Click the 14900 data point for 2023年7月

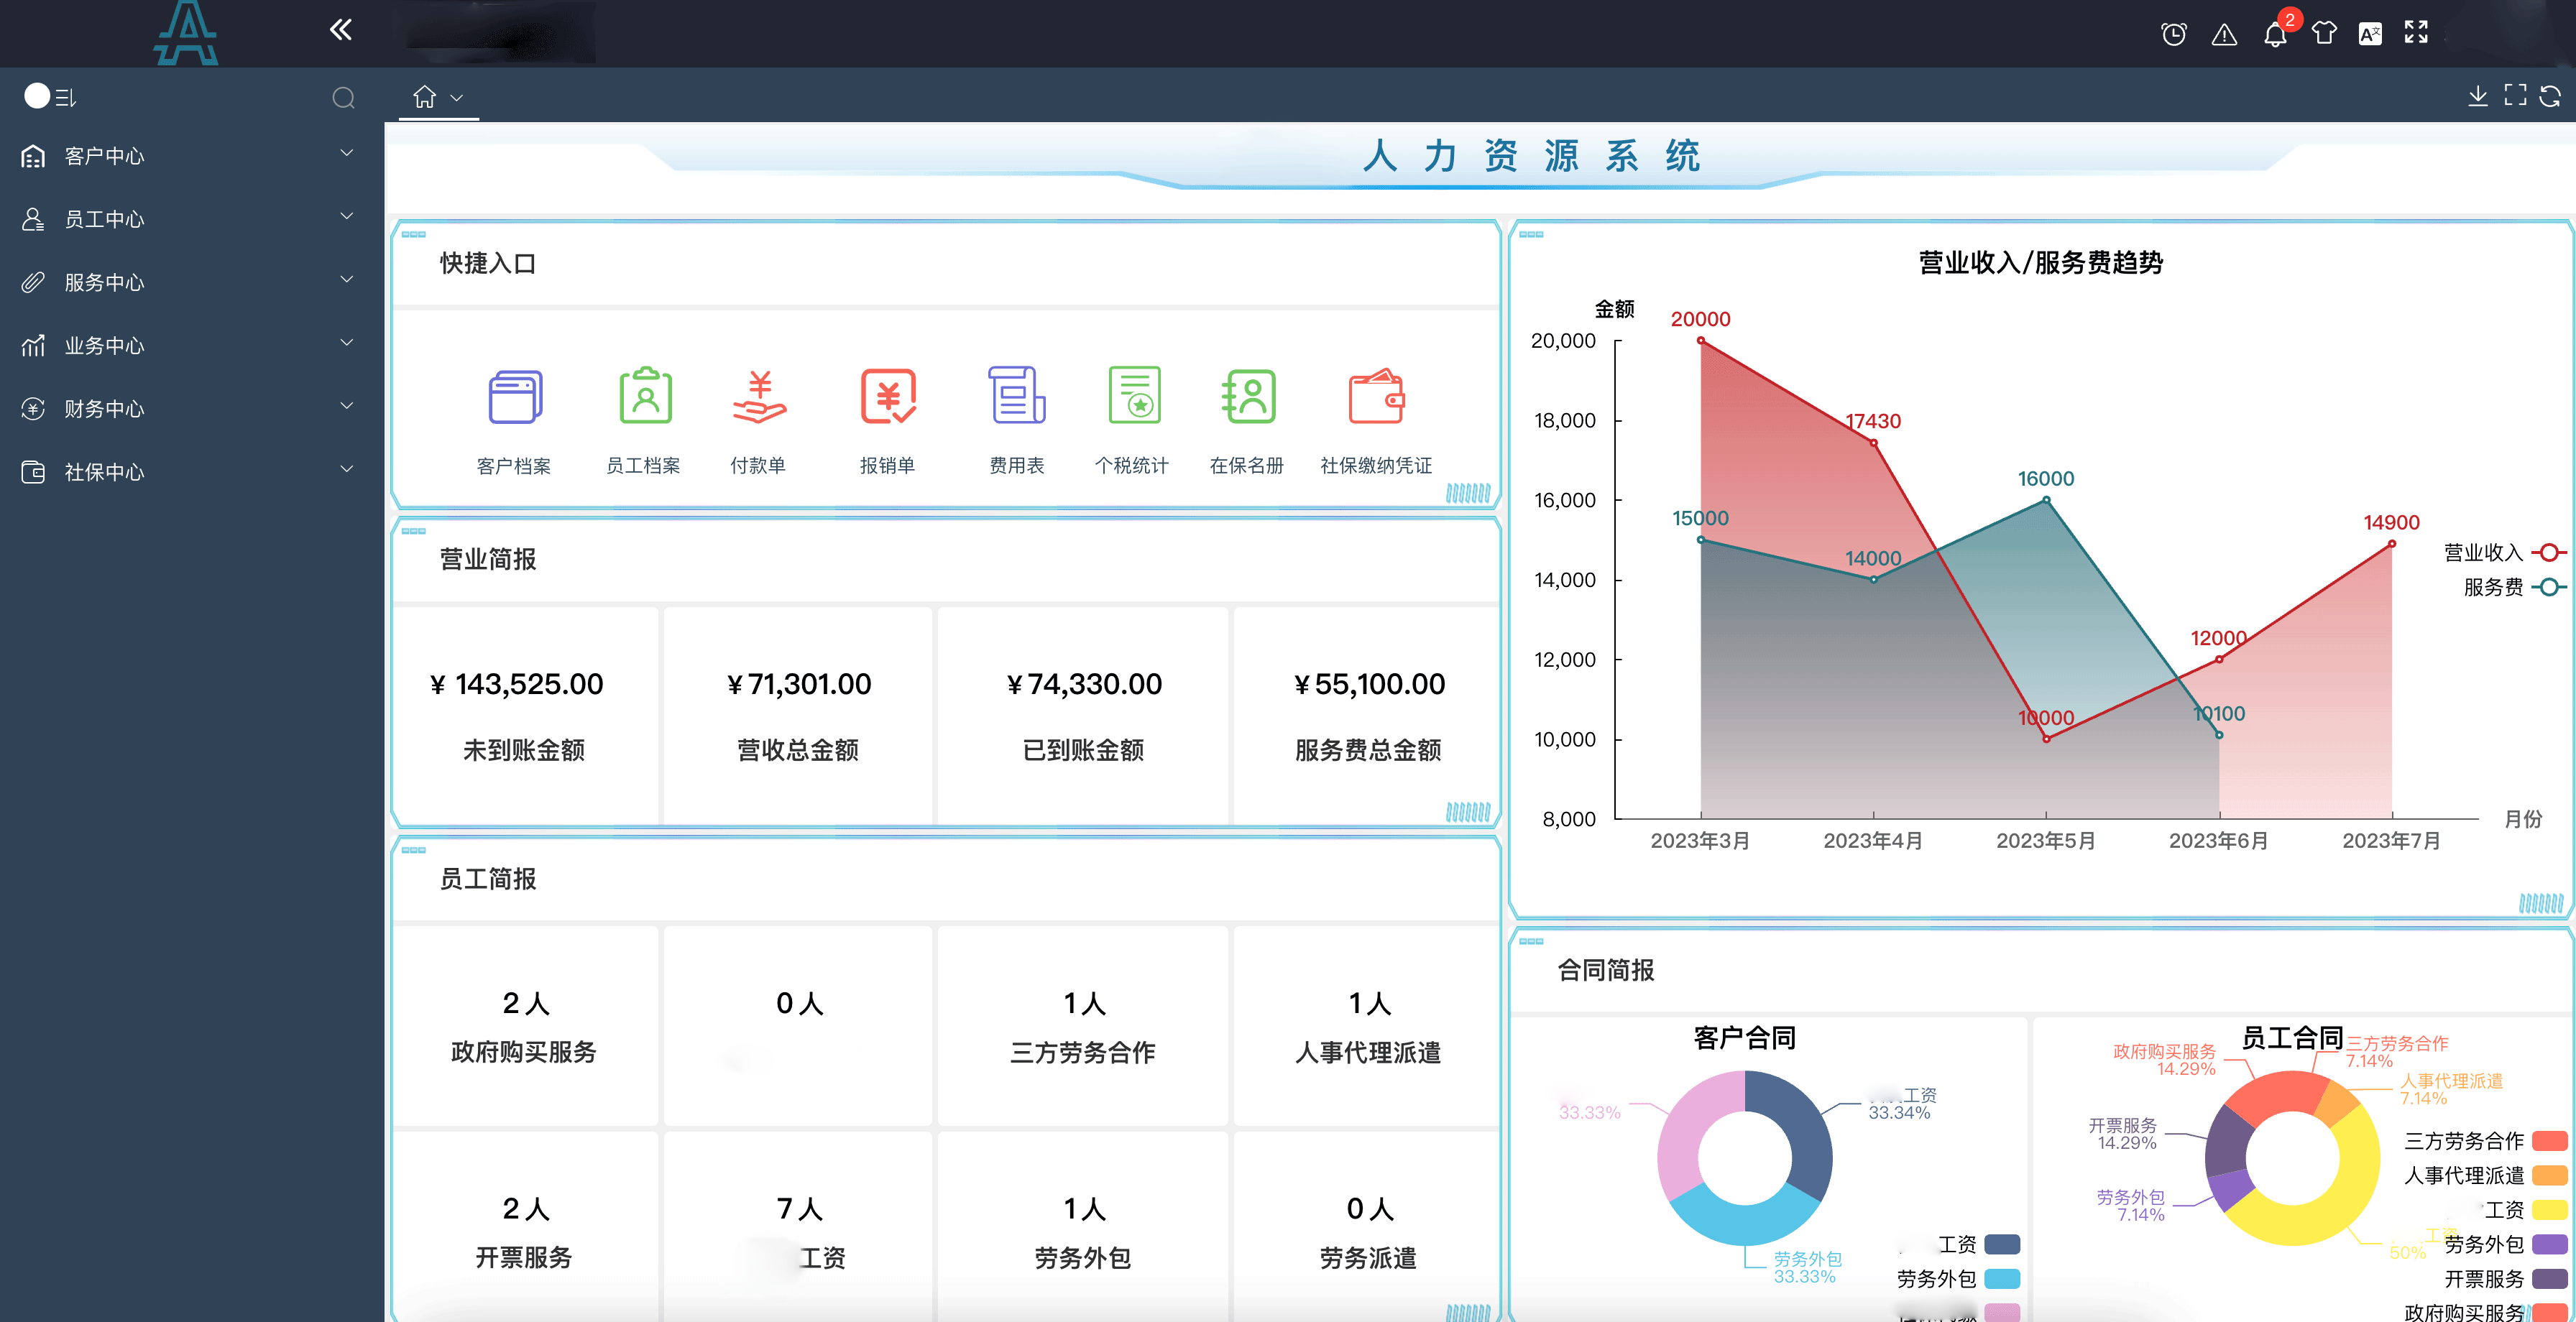point(2391,544)
